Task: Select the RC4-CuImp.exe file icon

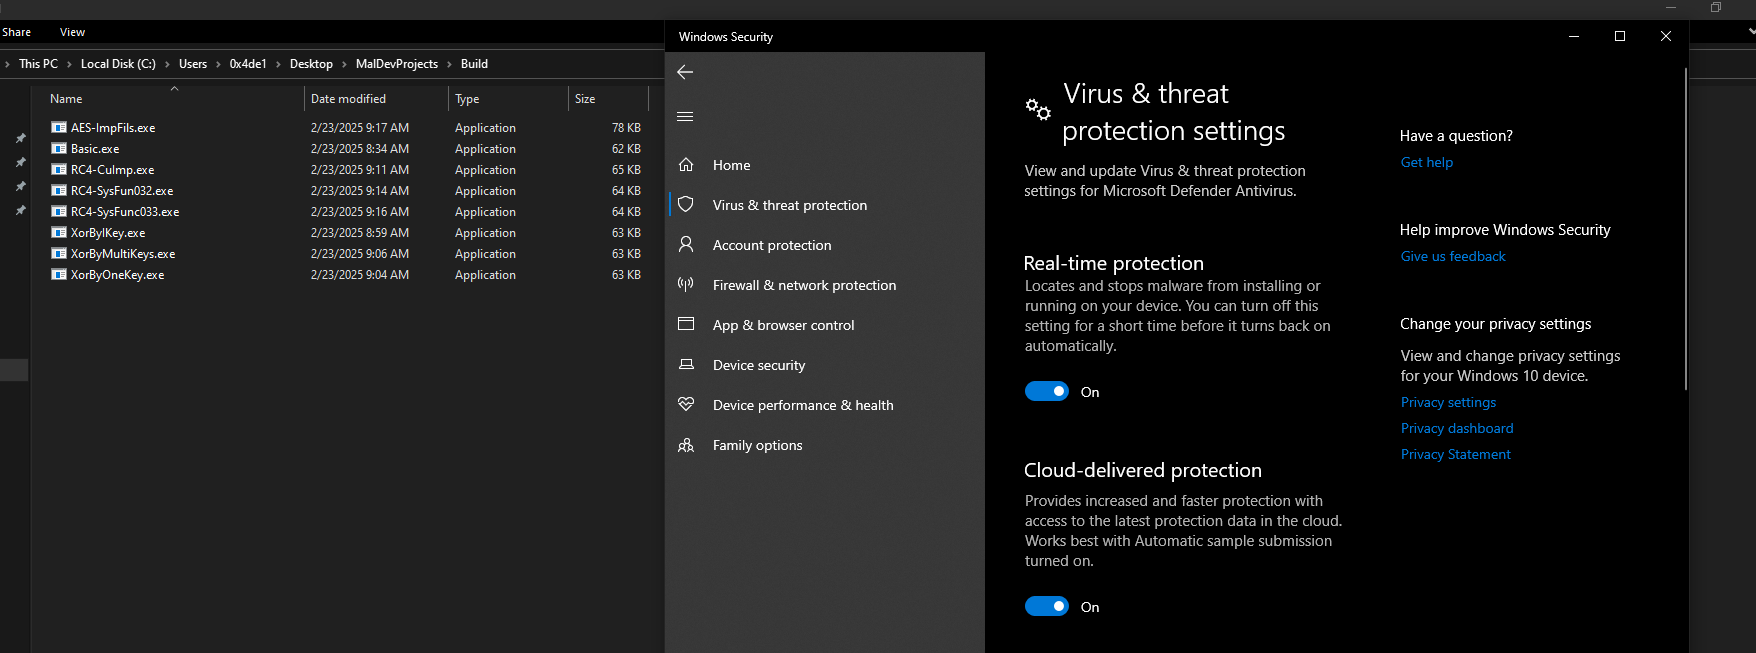Action: coord(59,170)
